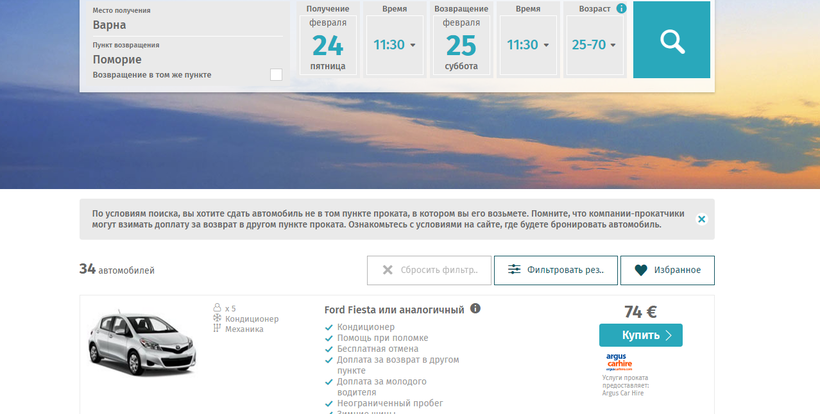Open the Ford Fiesta или аналогичный title
Viewport: 820px width, 414px height.
pyautogui.click(x=394, y=310)
